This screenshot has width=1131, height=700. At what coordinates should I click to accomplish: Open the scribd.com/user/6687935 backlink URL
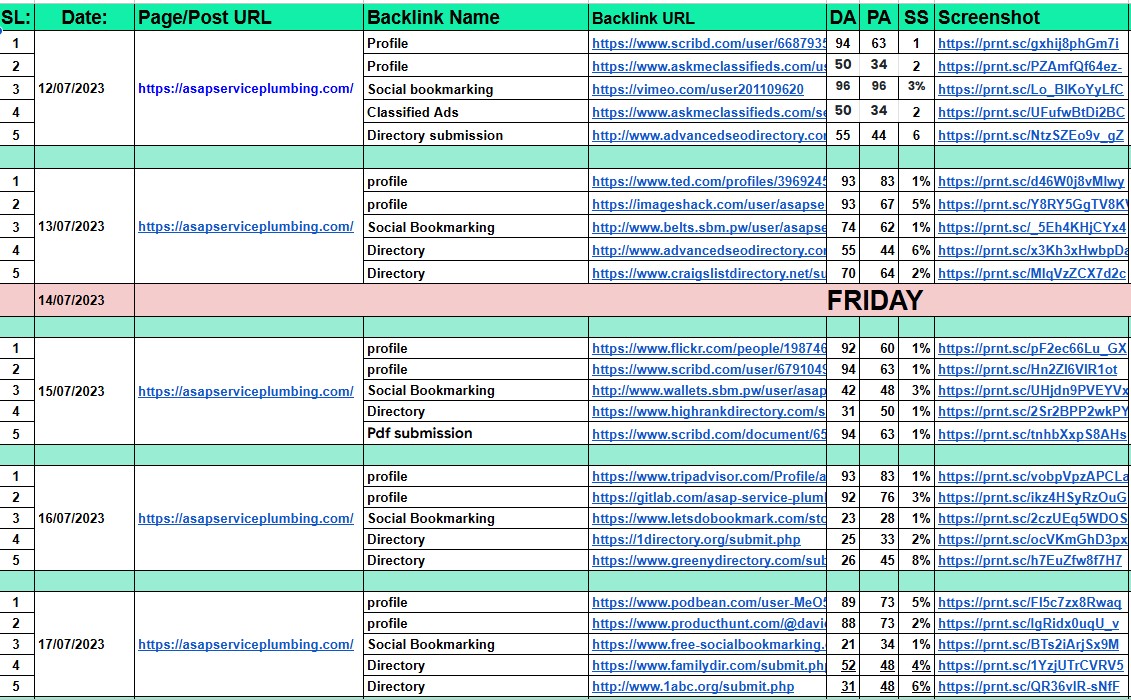[x=708, y=43]
